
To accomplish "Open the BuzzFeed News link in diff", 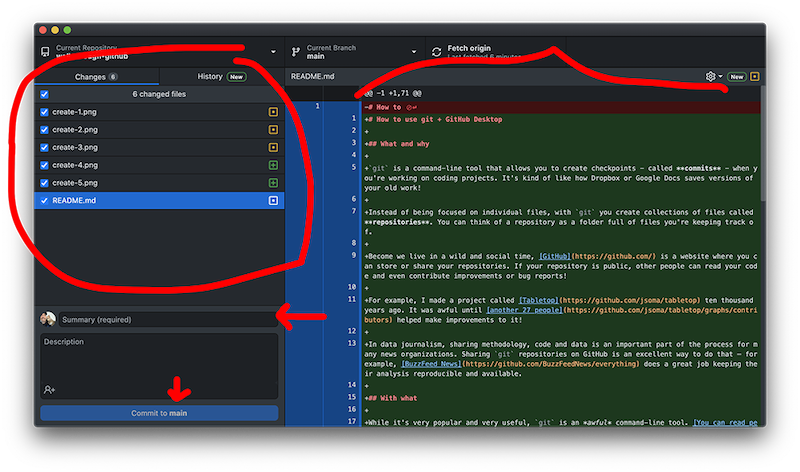I will point(431,364).
